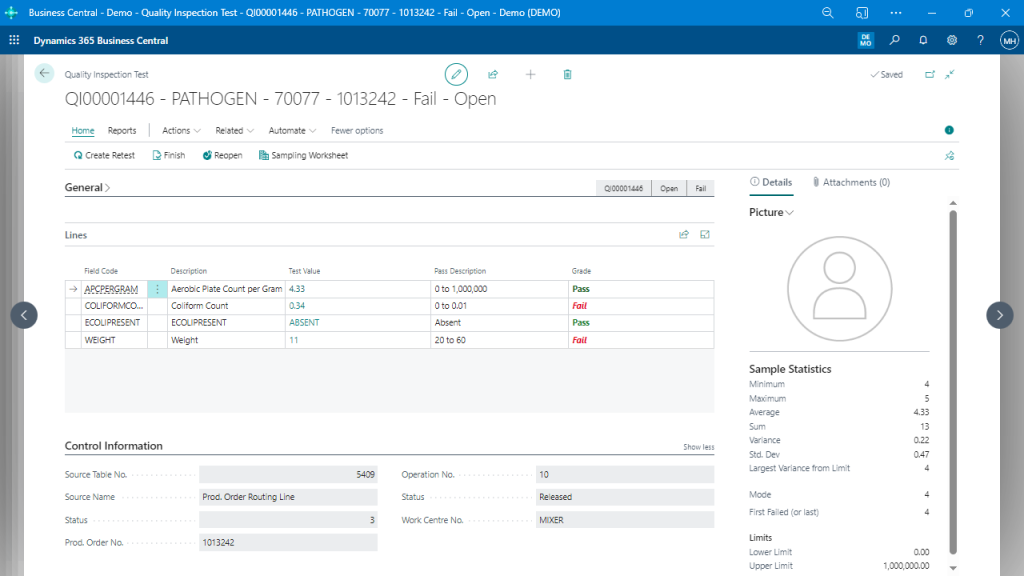The height and width of the screenshot is (576, 1024).
Task: Maximize the Lines section icon
Action: (x=705, y=235)
